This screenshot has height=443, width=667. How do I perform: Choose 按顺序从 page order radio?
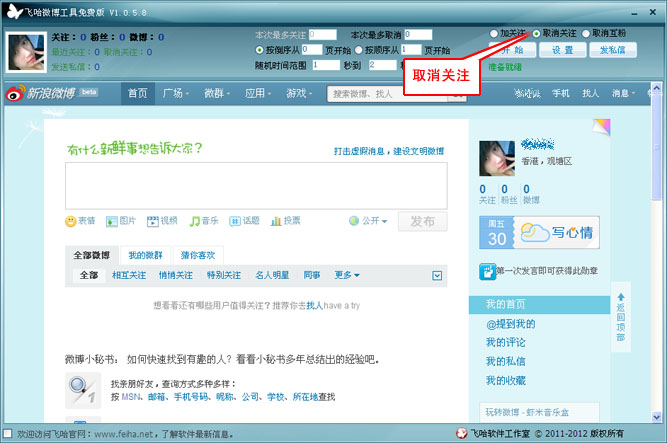pos(359,50)
